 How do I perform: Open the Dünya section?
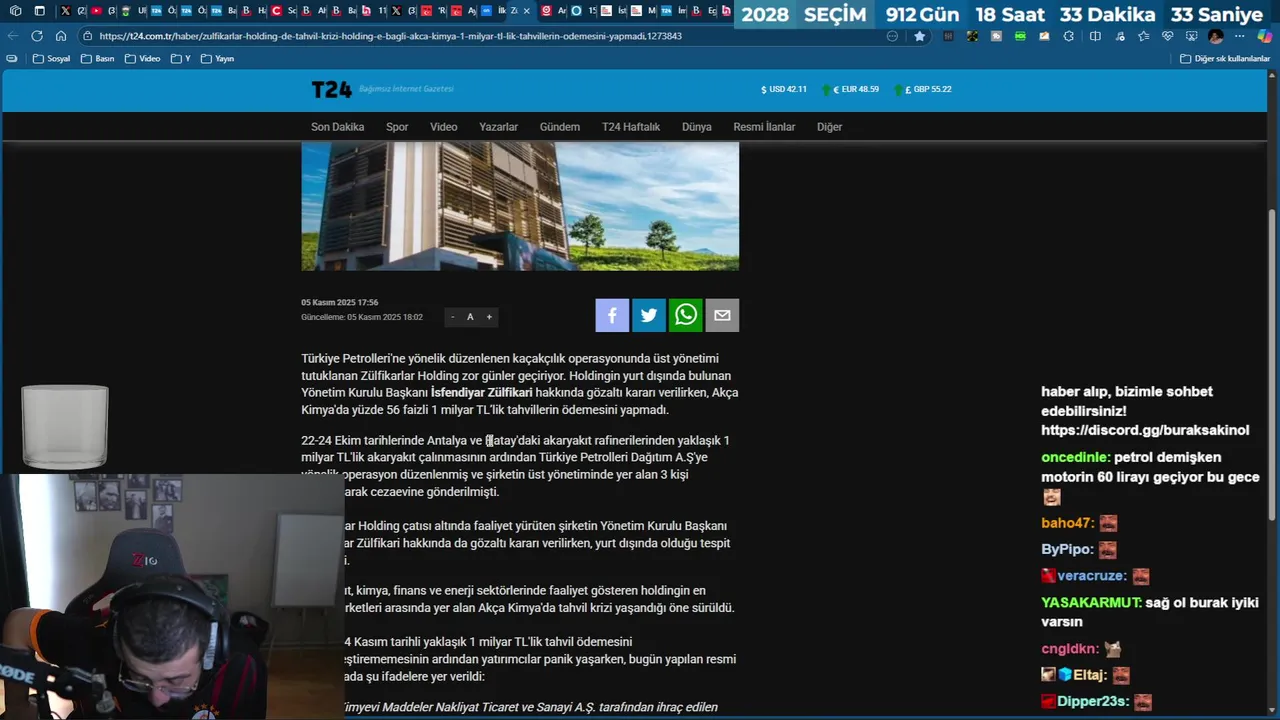[696, 127]
